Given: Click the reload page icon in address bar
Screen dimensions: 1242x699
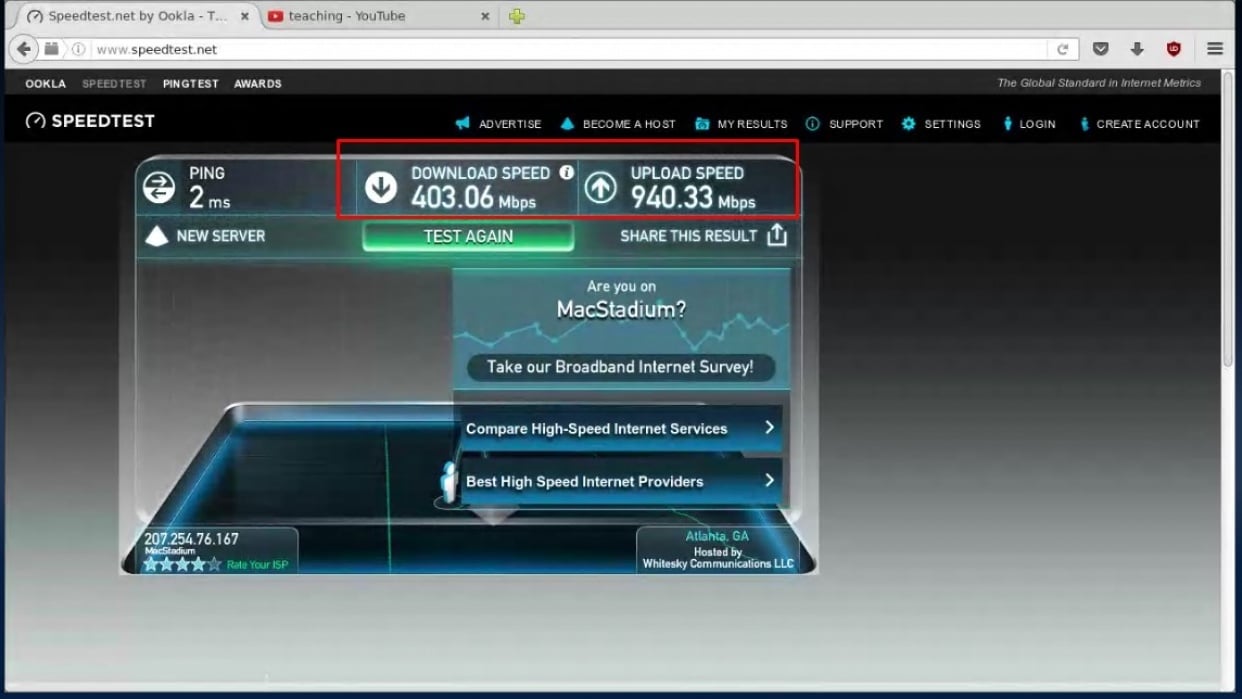Looking at the screenshot, I should (1062, 49).
